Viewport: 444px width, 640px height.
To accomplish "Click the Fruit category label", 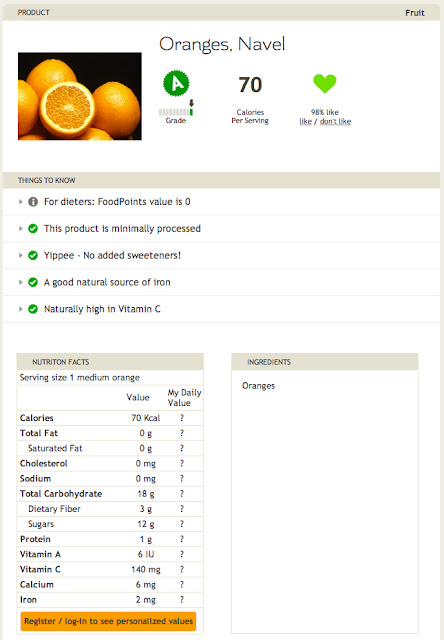I will click(x=415, y=13).
